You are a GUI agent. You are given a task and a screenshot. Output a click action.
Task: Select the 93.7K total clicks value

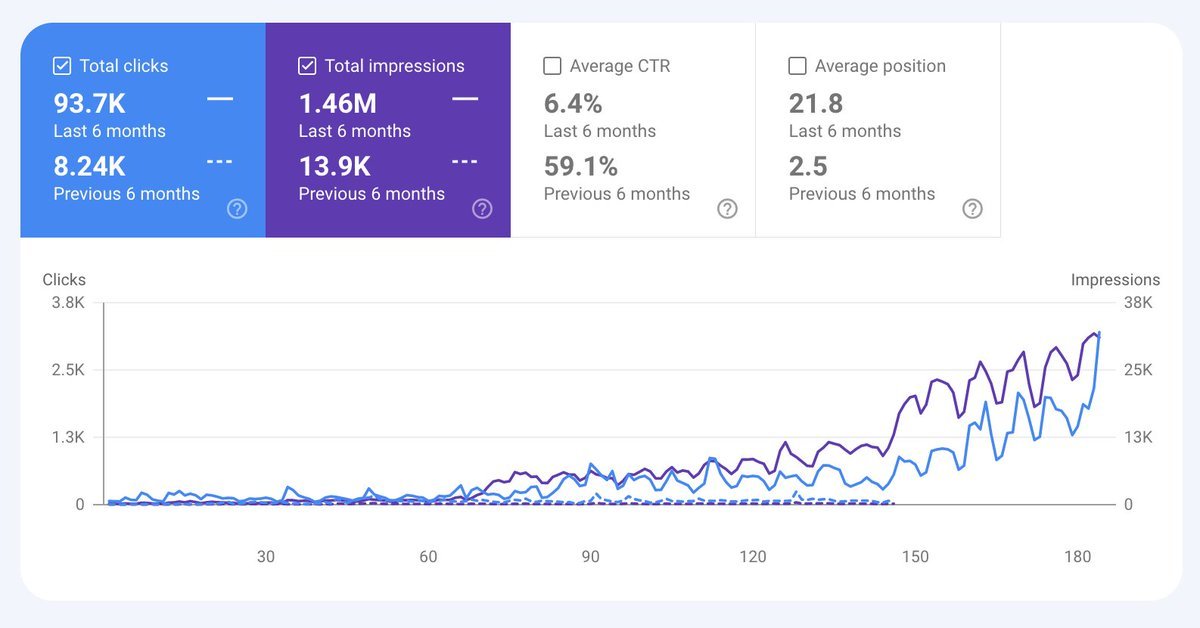coord(90,103)
